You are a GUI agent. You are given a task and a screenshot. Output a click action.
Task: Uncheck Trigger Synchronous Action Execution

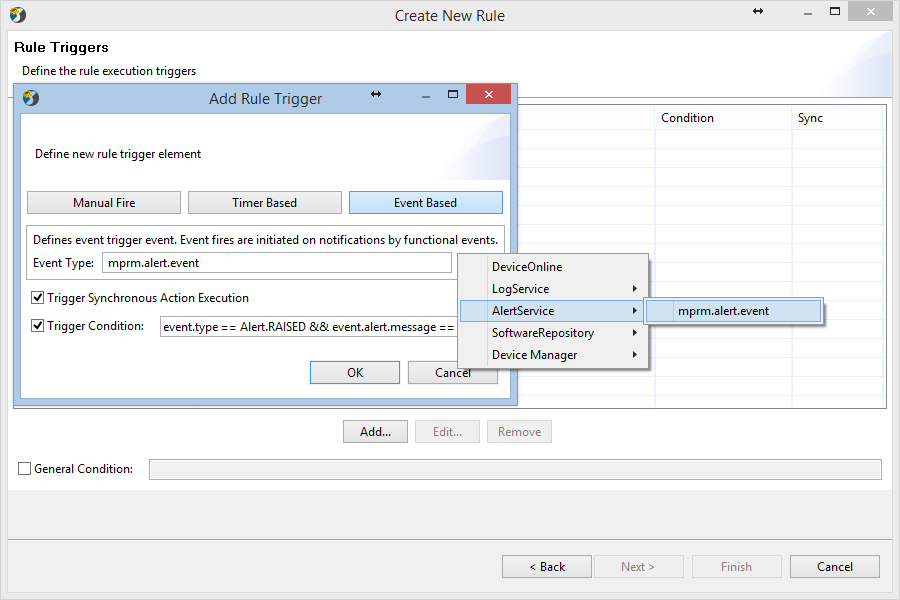(38, 297)
